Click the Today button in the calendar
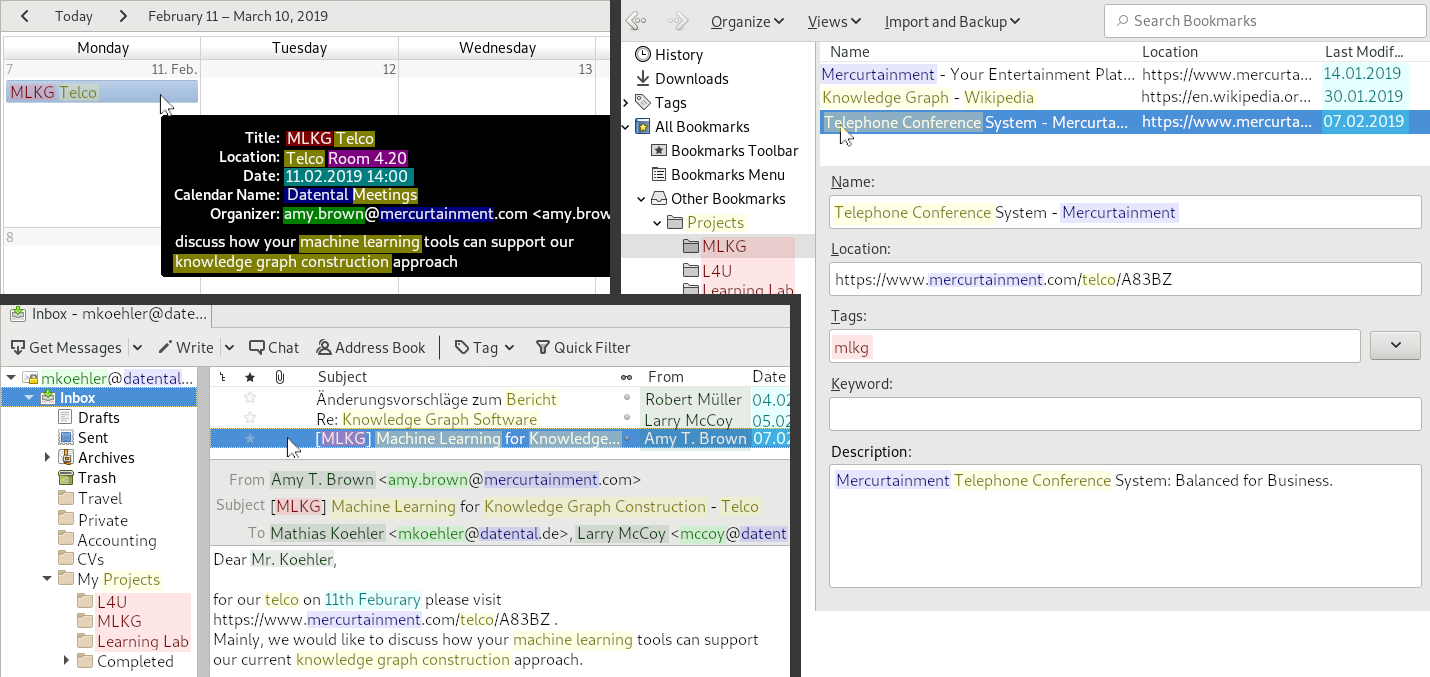The image size is (1430, 677). point(74,16)
